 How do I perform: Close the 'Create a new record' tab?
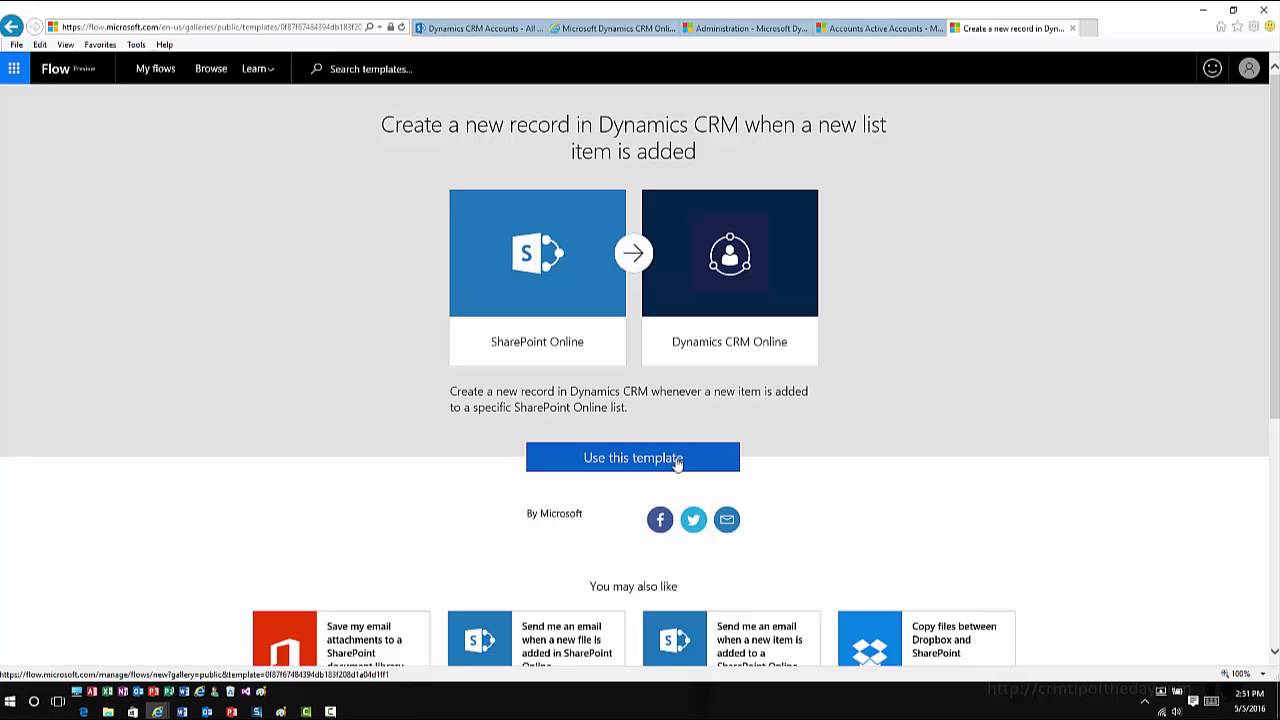click(x=1073, y=28)
